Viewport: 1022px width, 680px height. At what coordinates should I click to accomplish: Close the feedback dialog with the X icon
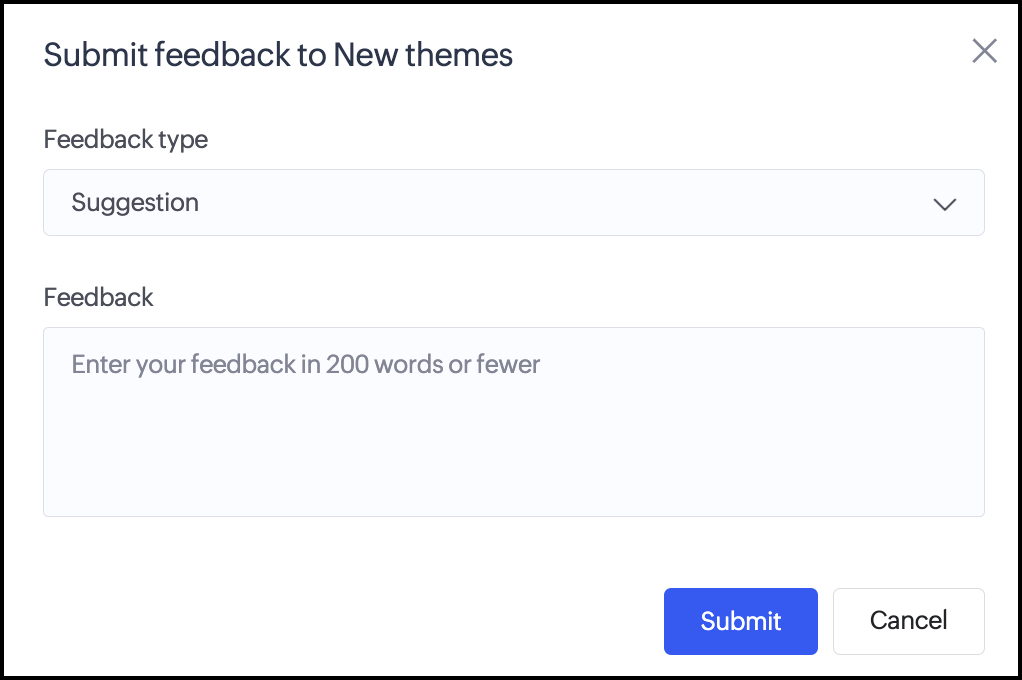[x=984, y=51]
